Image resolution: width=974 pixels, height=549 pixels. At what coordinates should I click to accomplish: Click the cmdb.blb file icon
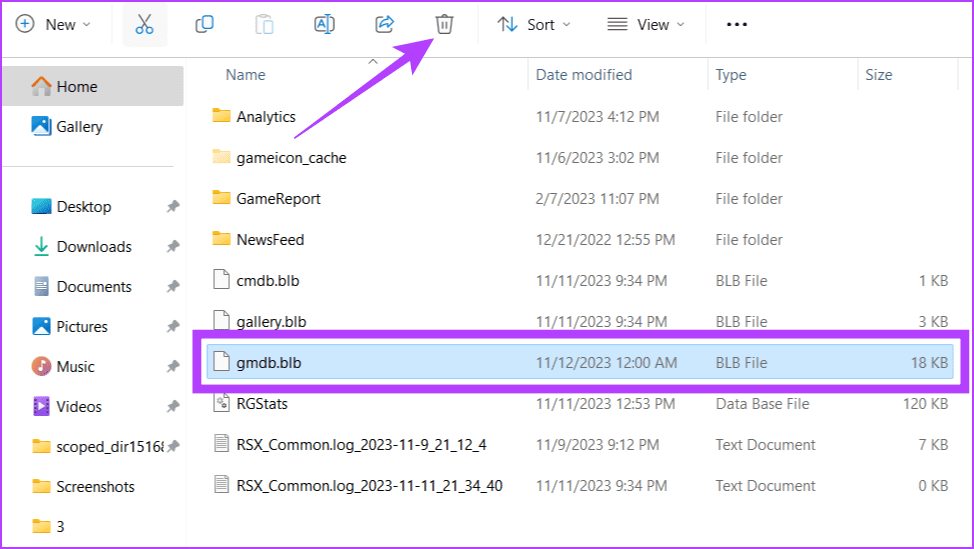point(221,279)
